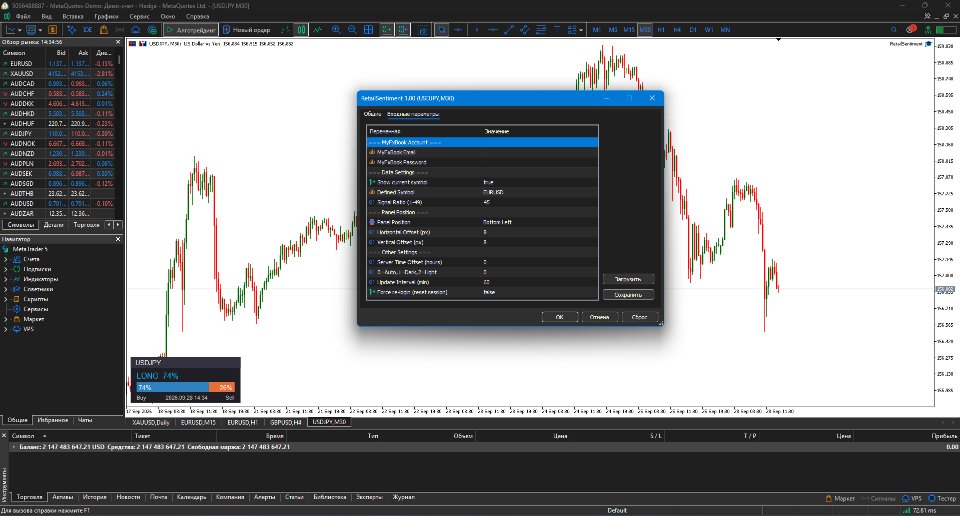Select the M1 timeframe

coord(596,29)
